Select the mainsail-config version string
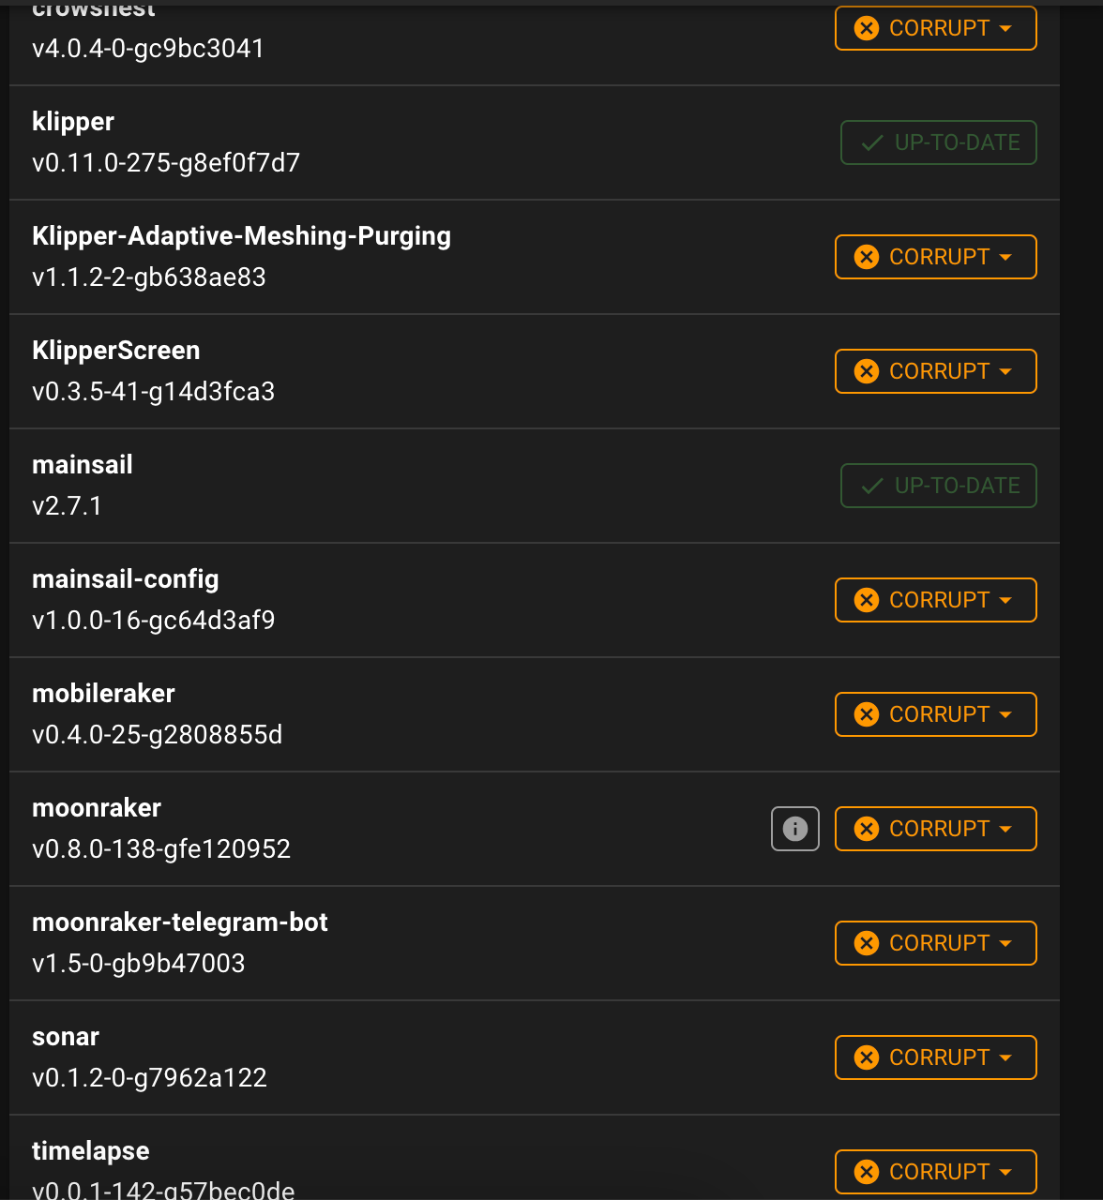 (x=153, y=620)
